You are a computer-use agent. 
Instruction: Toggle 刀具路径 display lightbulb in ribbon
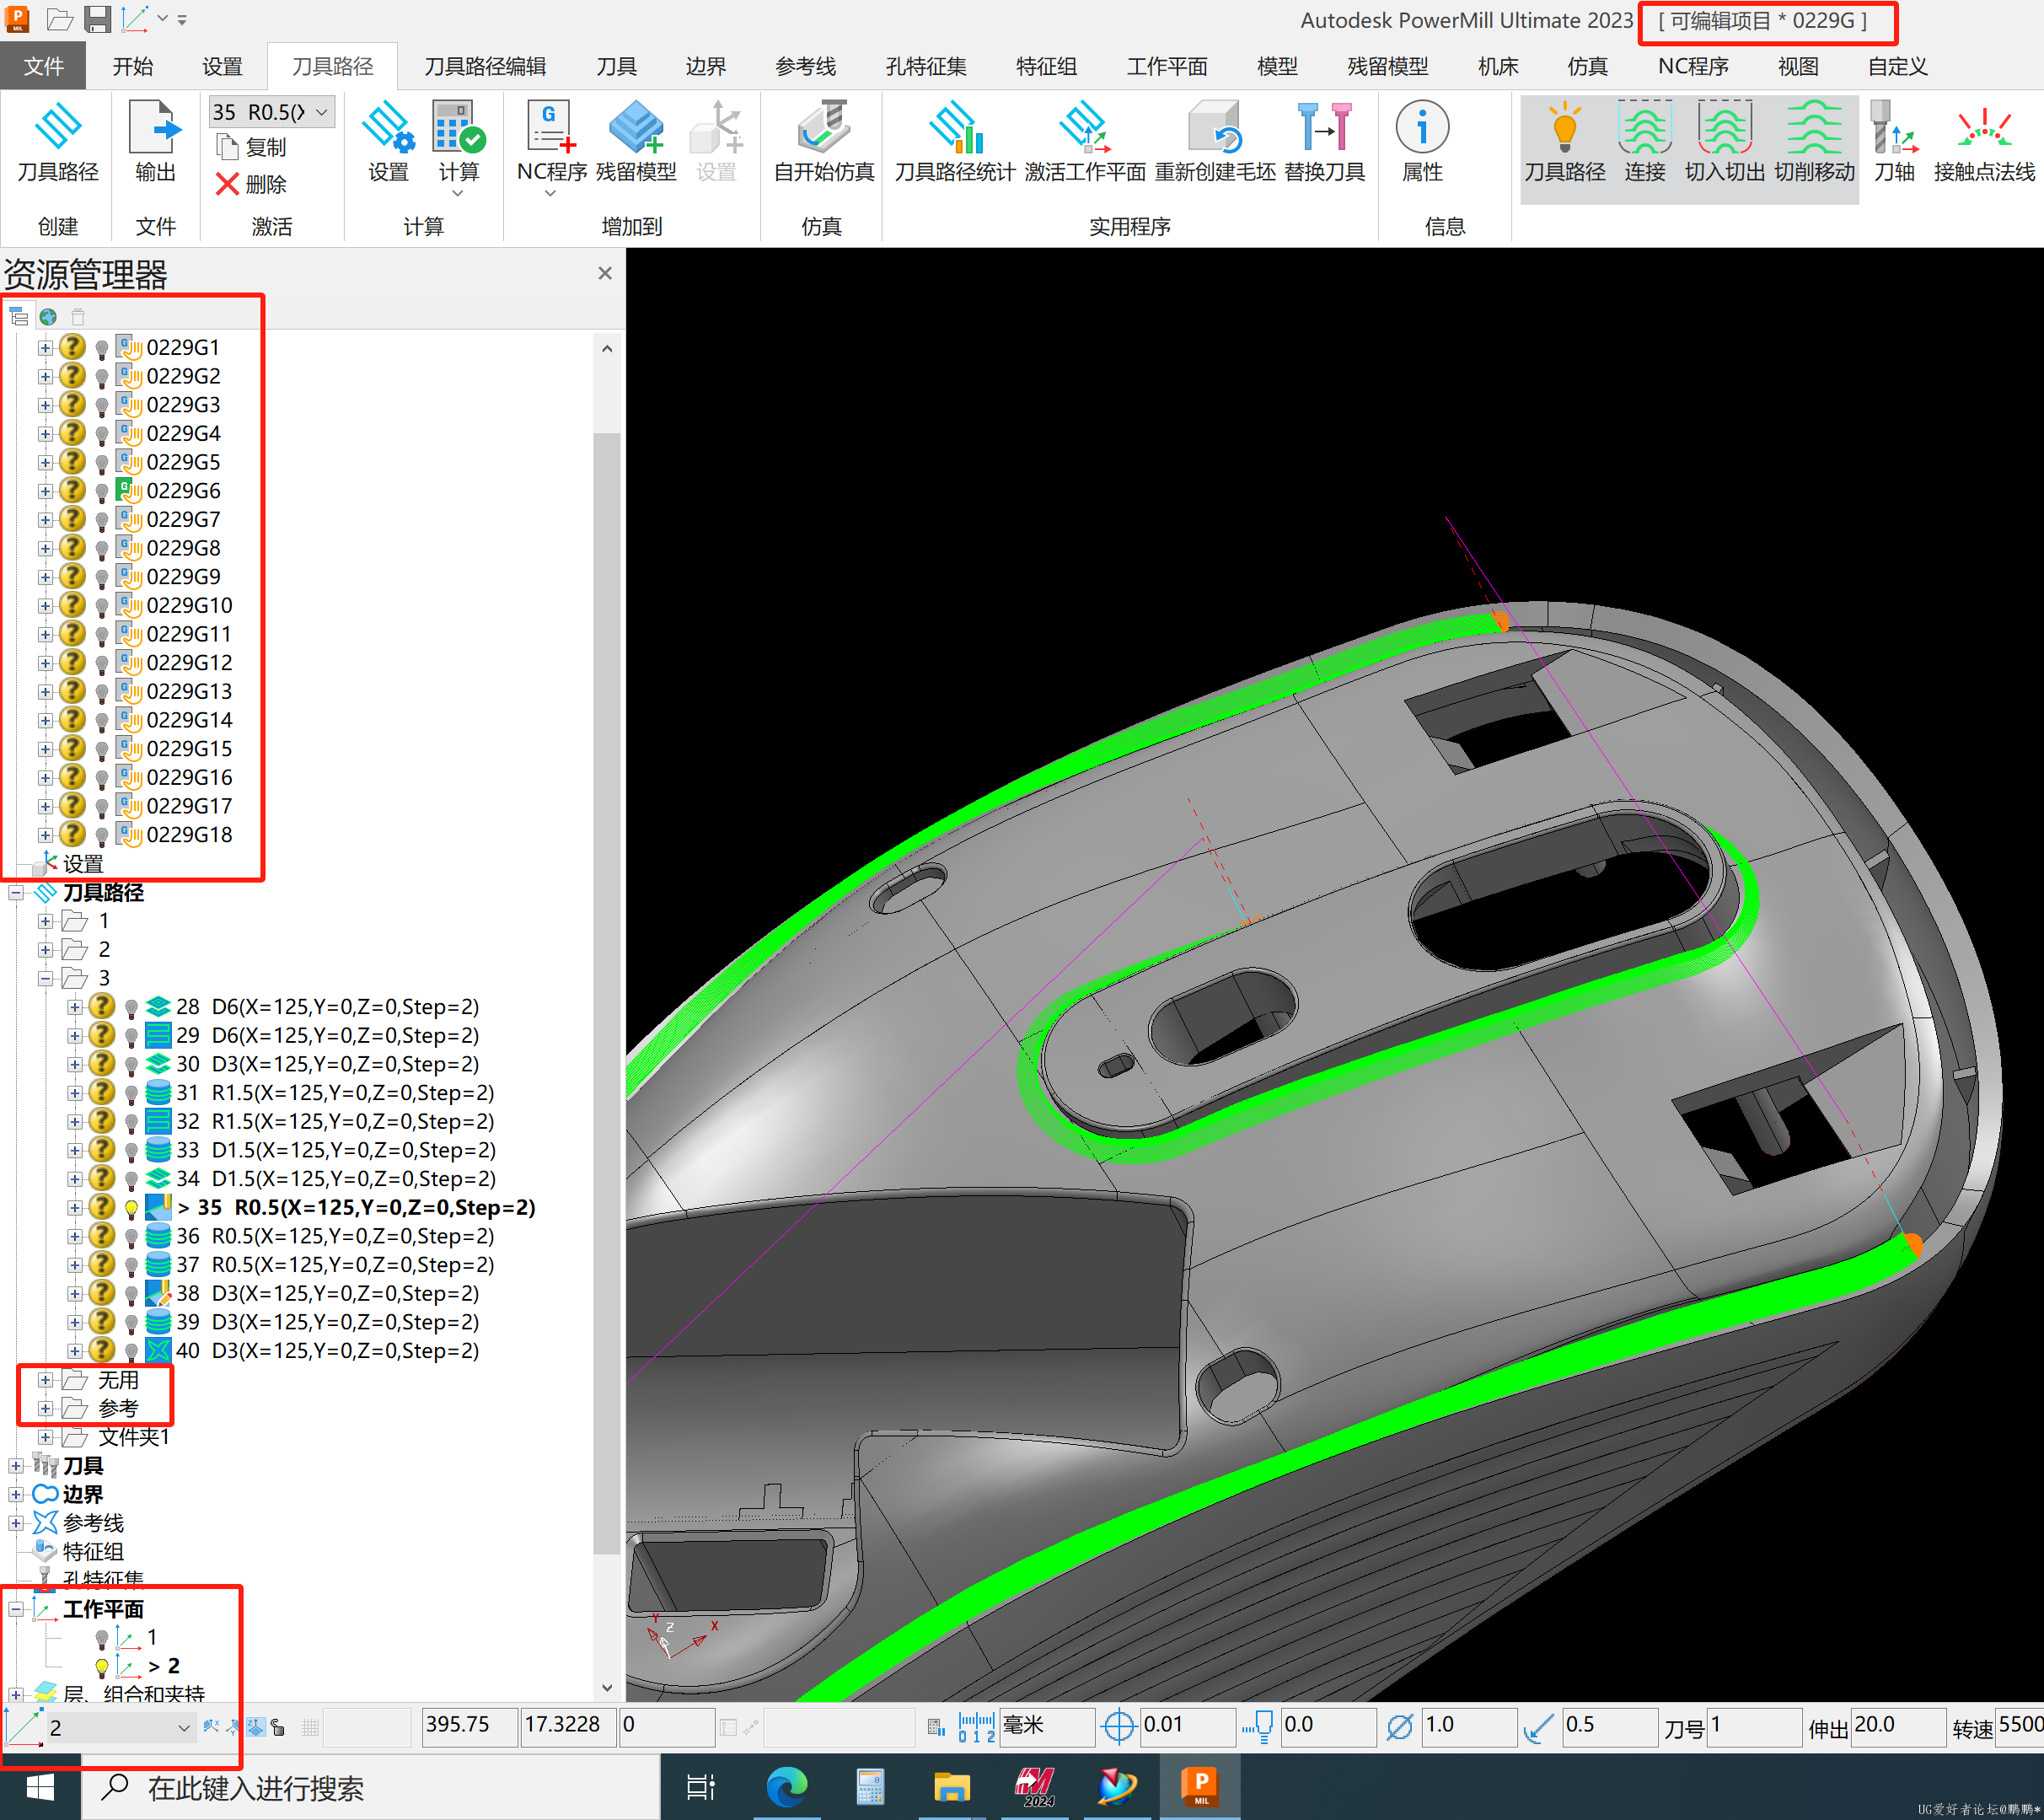[1564, 128]
